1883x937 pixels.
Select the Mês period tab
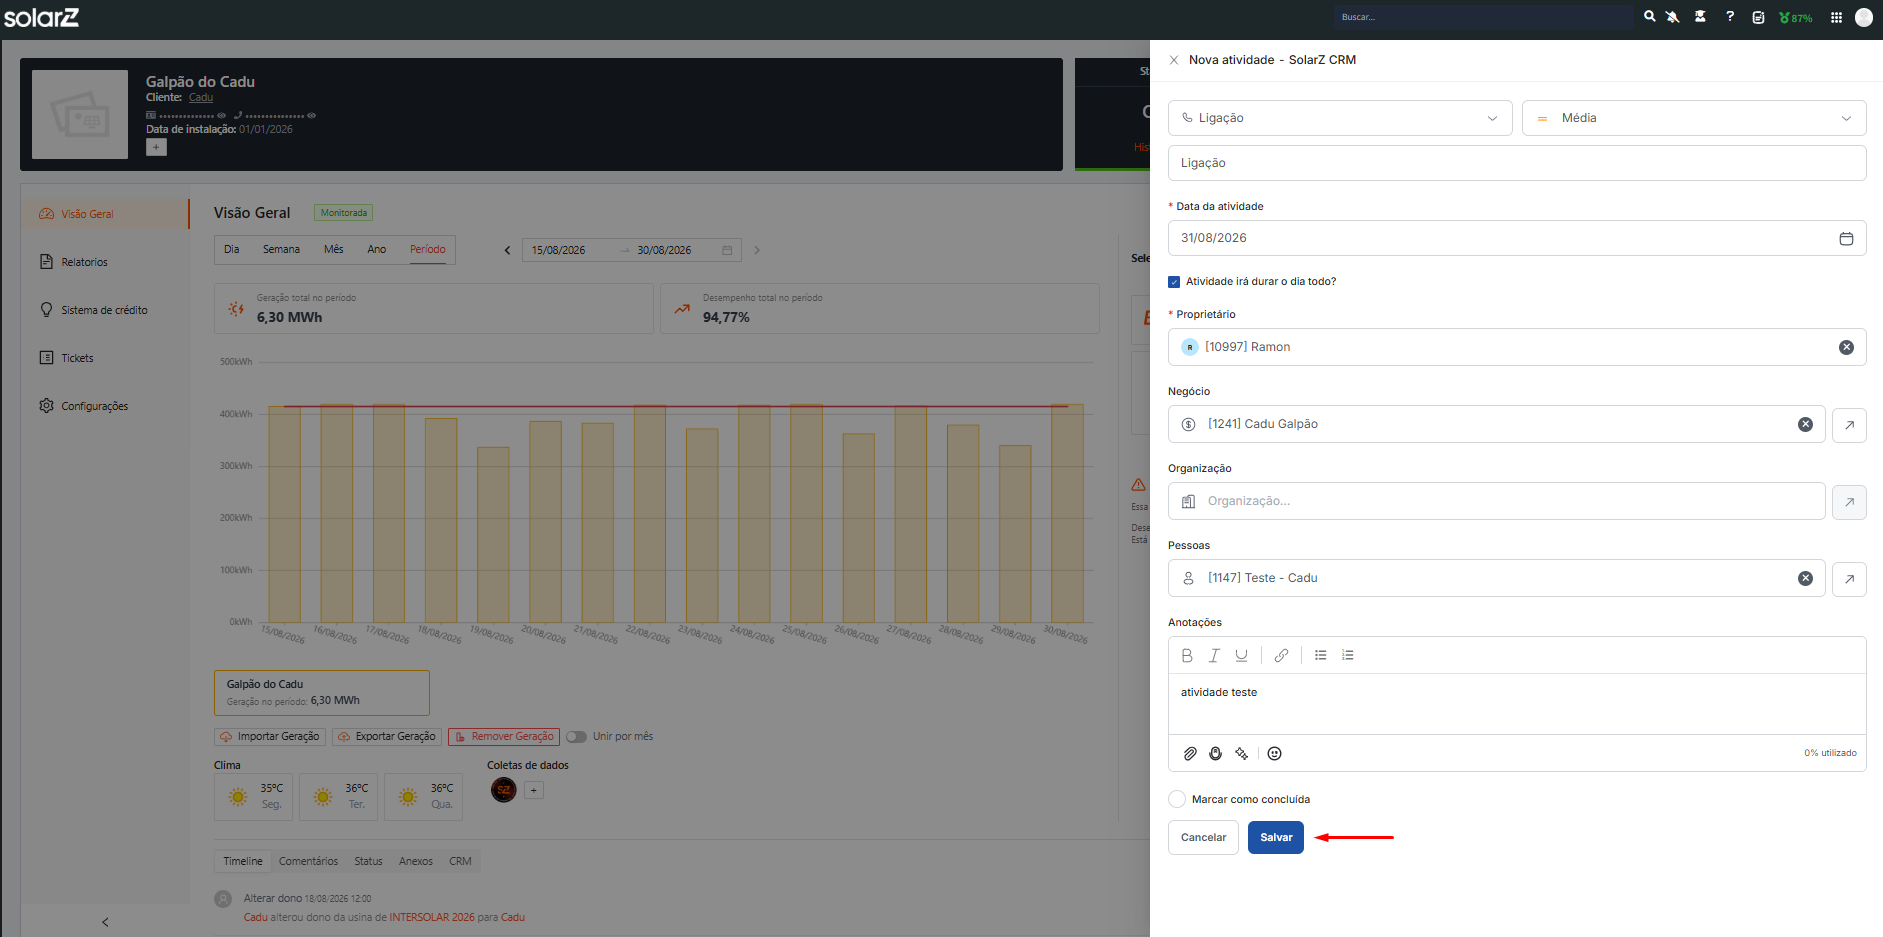click(x=334, y=249)
